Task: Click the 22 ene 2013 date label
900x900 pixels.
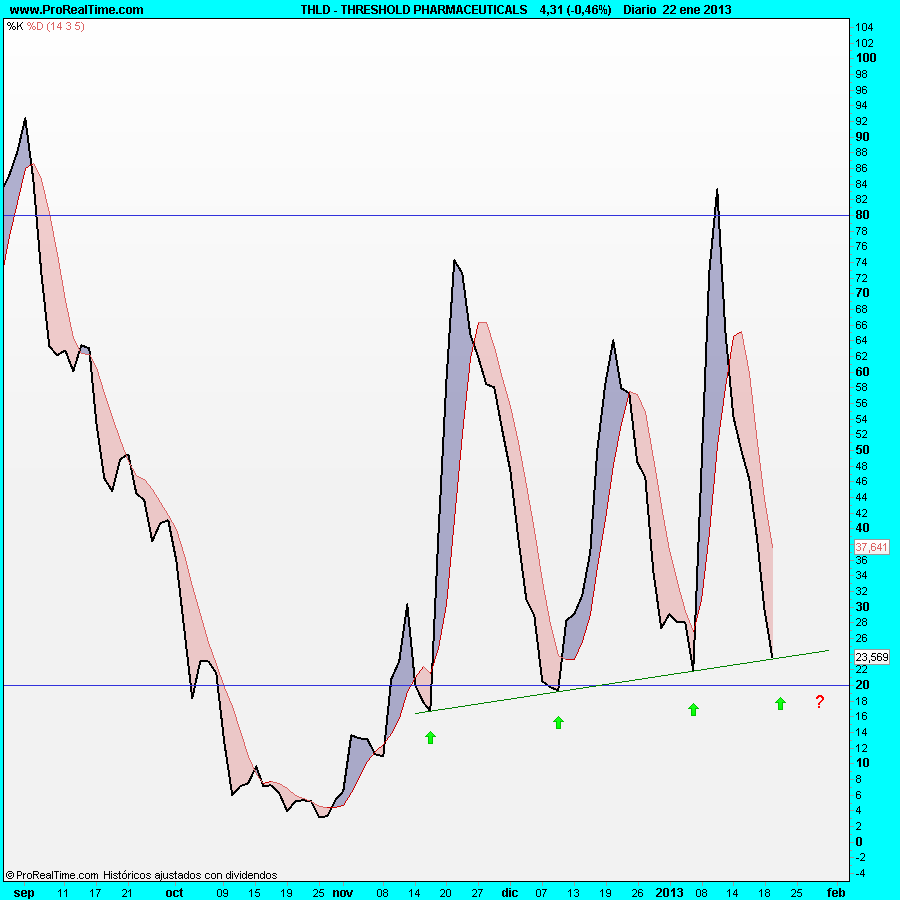Action: (697, 10)
